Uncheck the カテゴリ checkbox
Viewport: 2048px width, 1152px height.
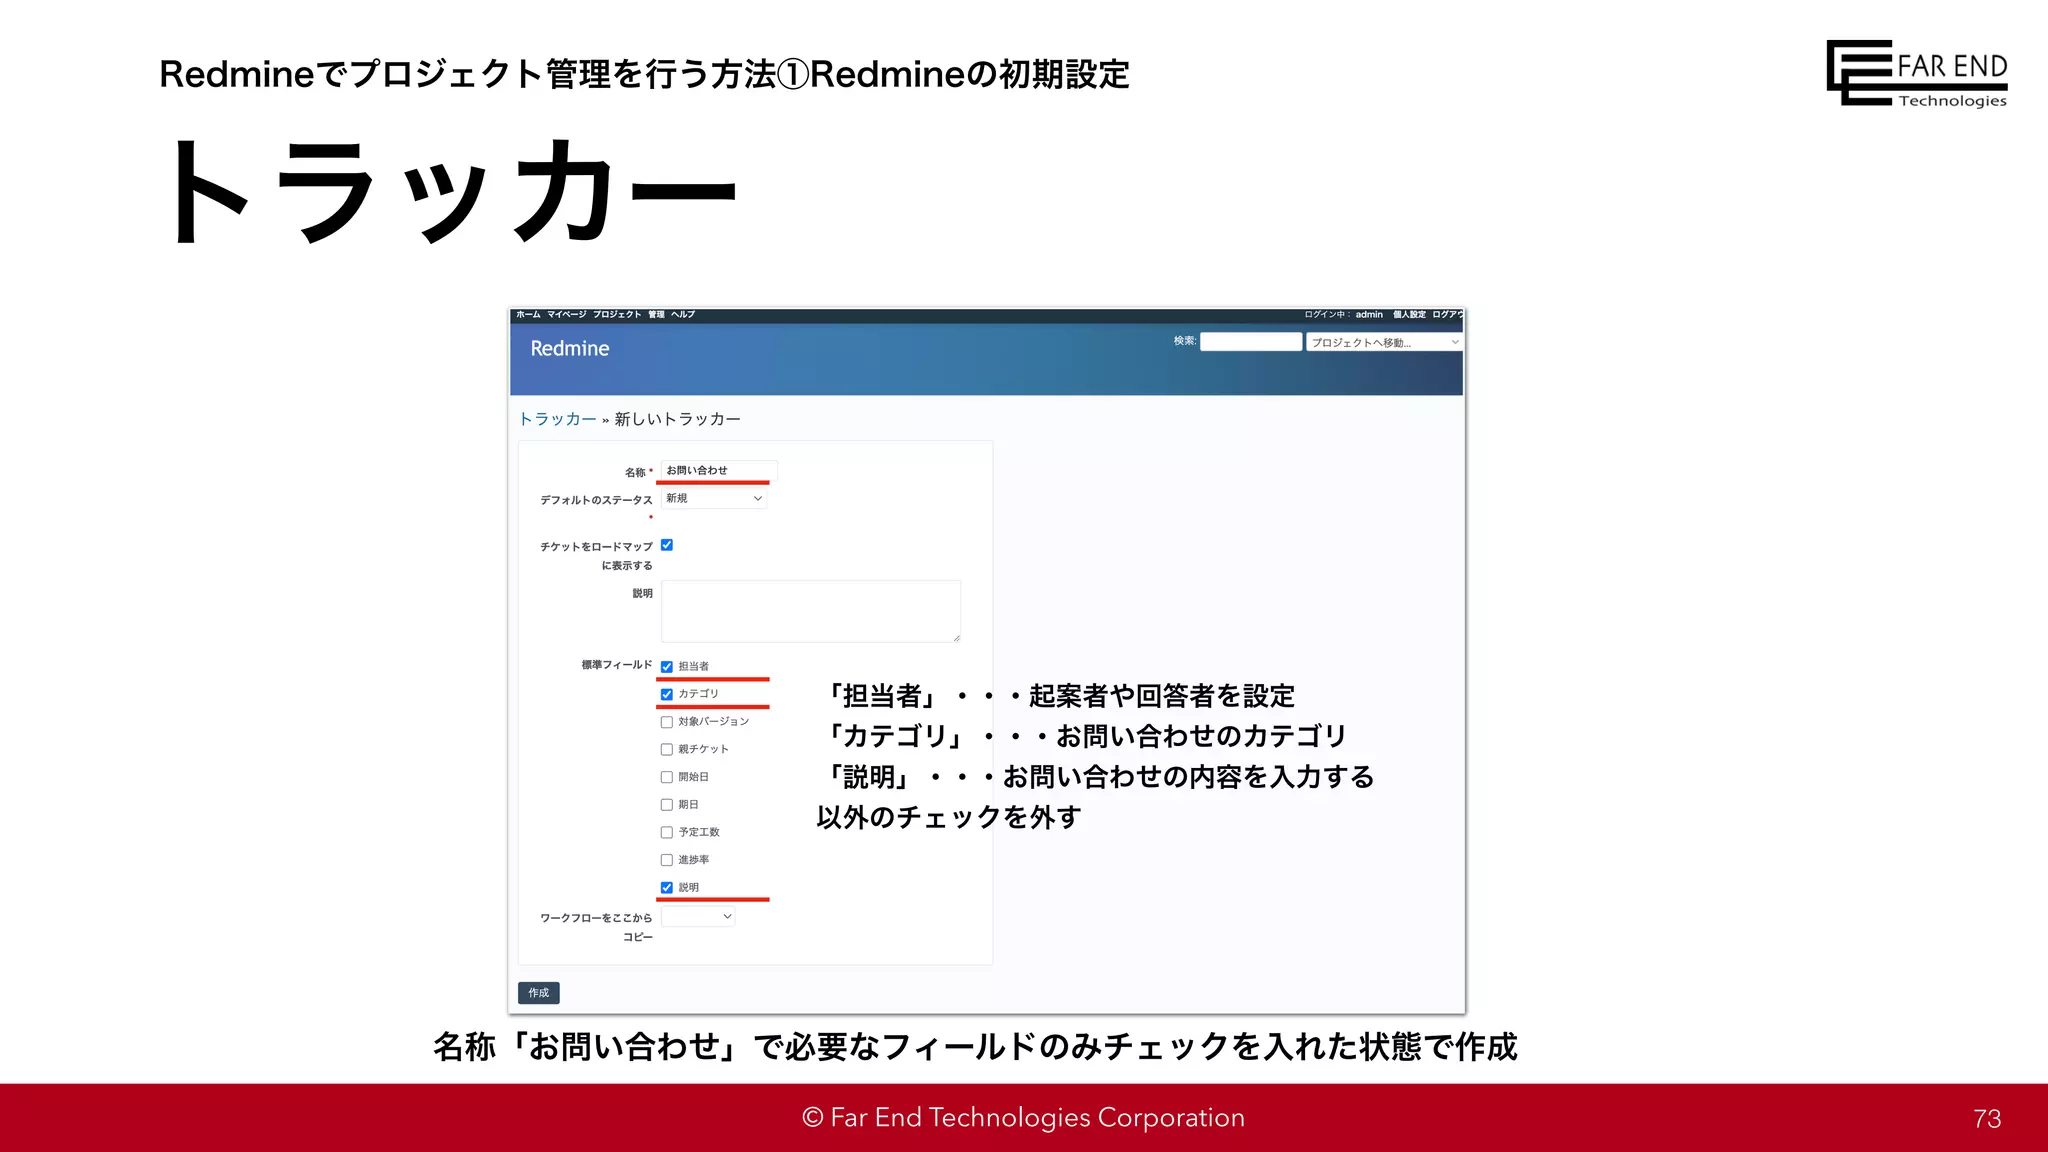[667, 694]
